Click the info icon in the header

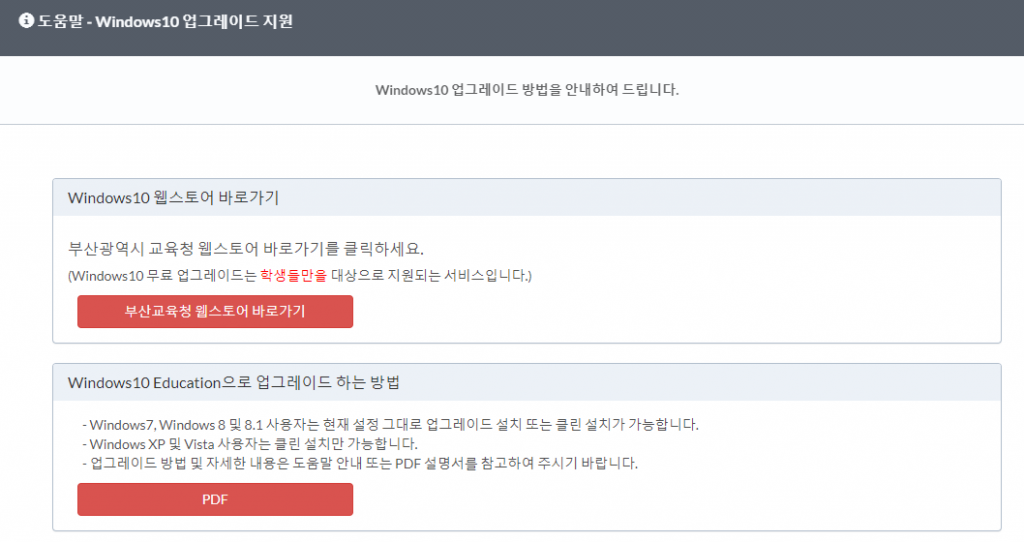[27, 21]
